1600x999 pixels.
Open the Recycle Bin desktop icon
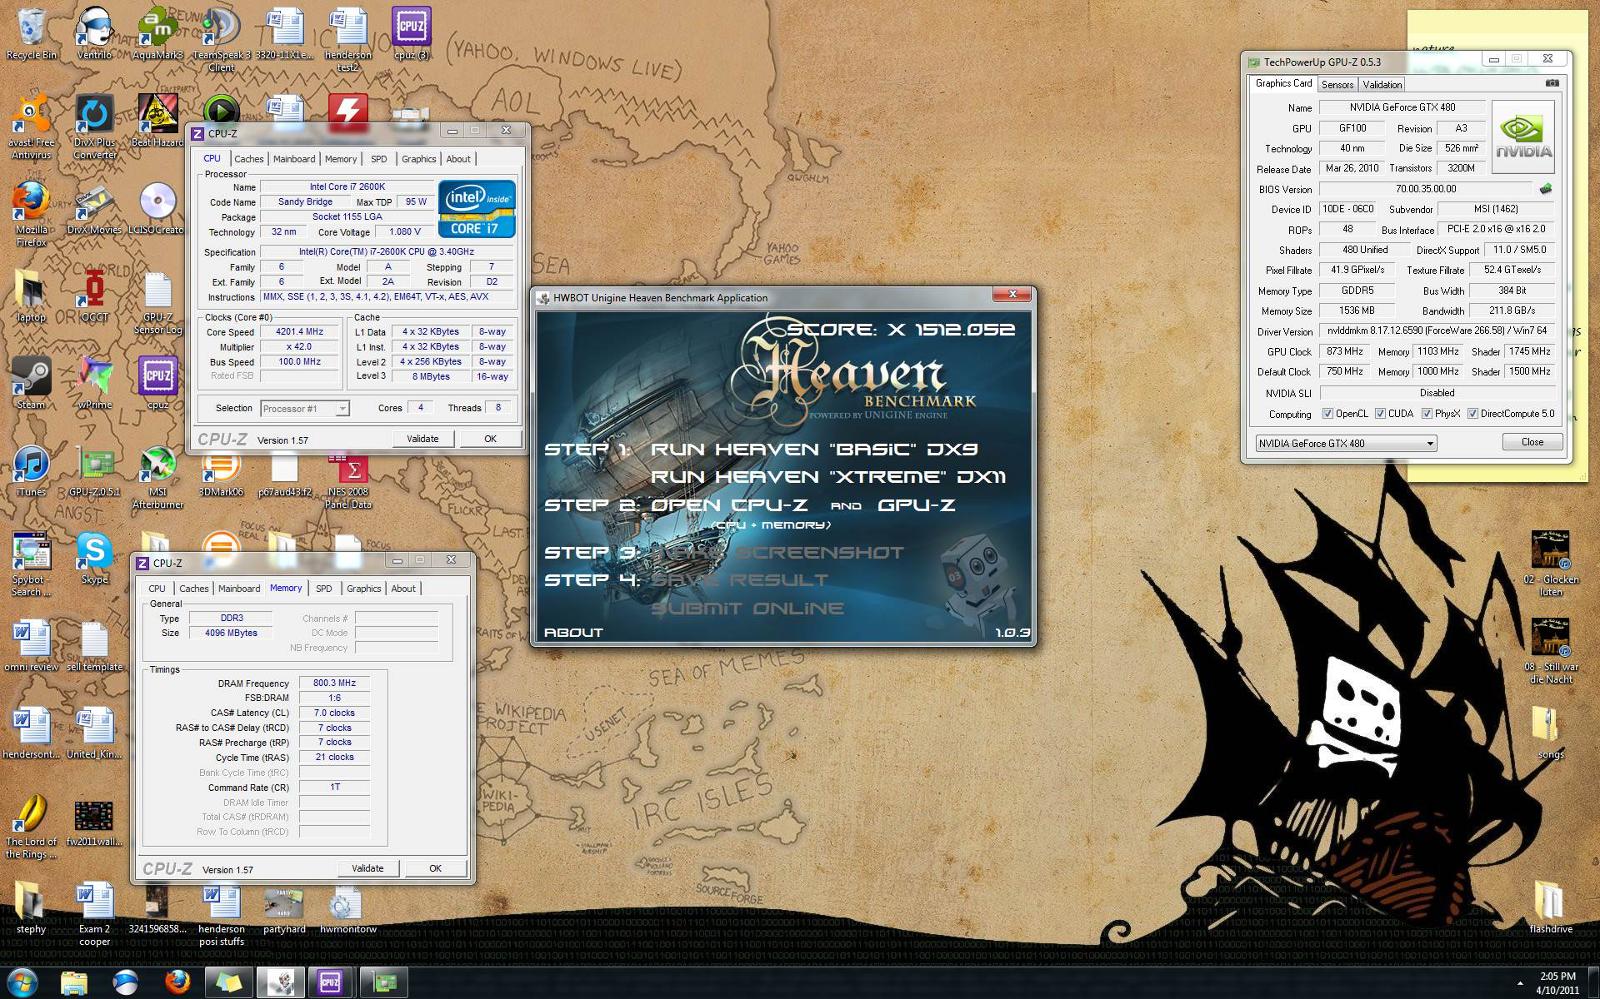point(32,33)
